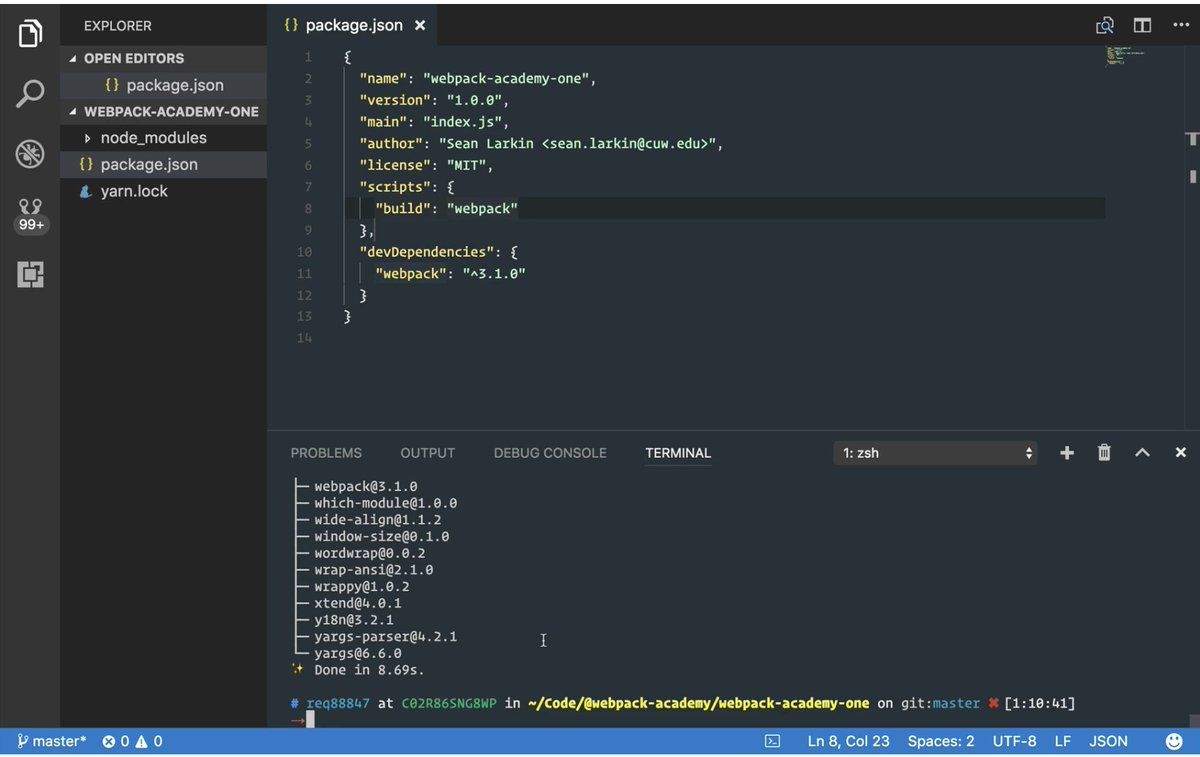Click the "scripts" key in editor

pyautogui.click(x=395, y=187)
